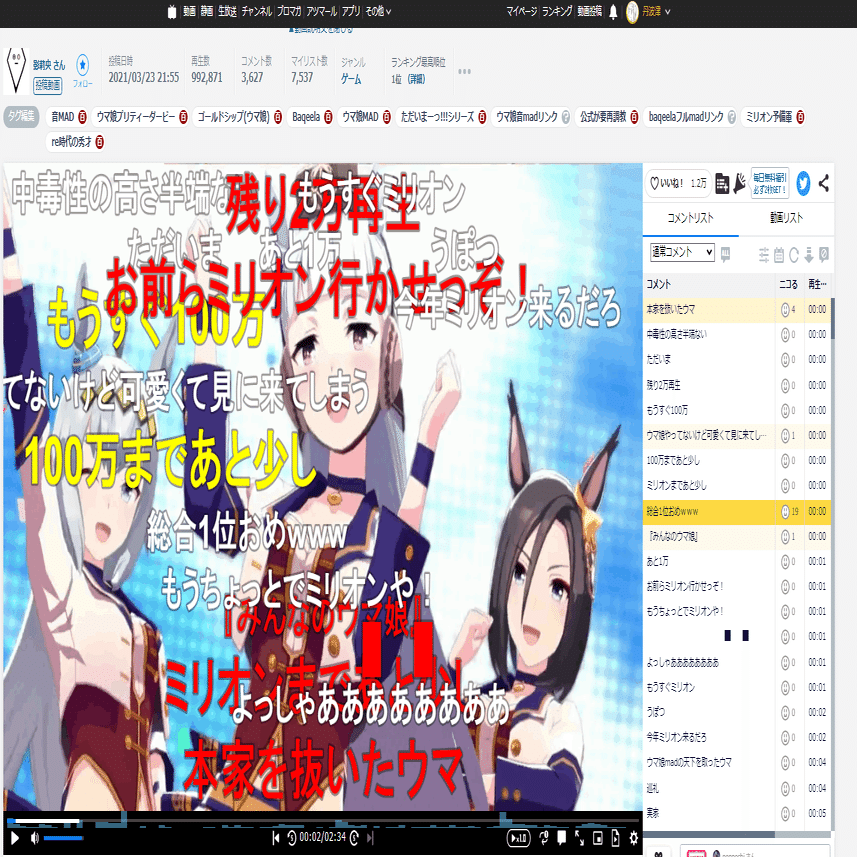Expand the user account menu chevron

[x=667, y=11]
